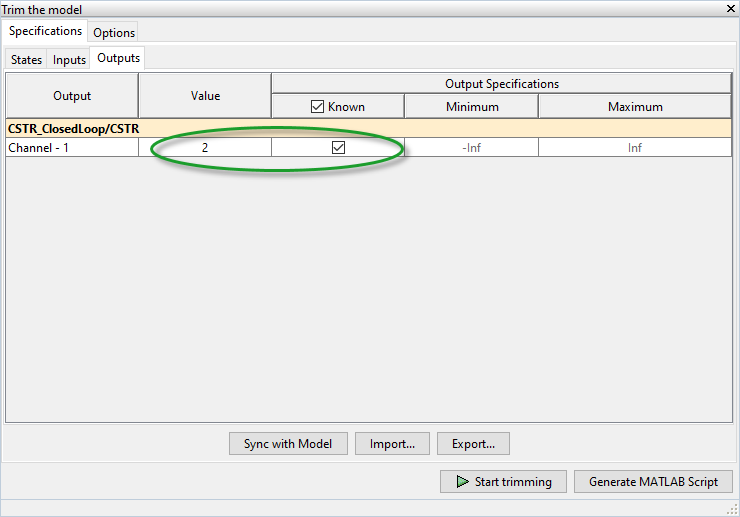740x517 pixels.
Task: Edit the Value field containing 2
Action: [205, 147]
